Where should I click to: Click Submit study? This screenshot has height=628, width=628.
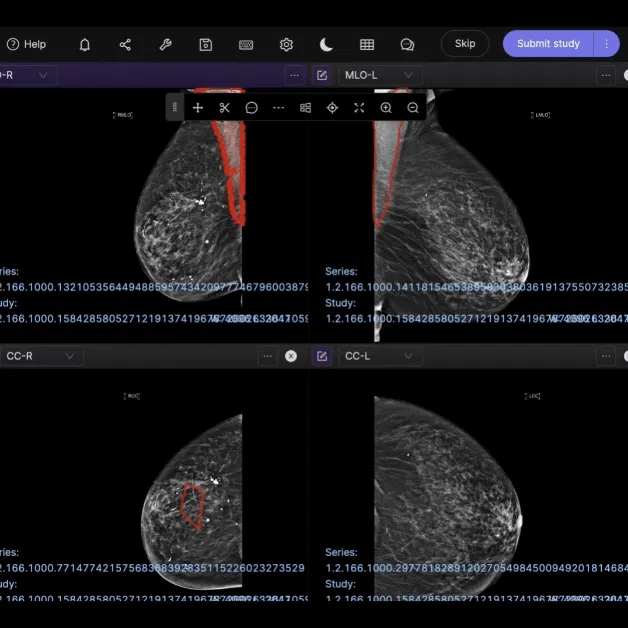548,44
